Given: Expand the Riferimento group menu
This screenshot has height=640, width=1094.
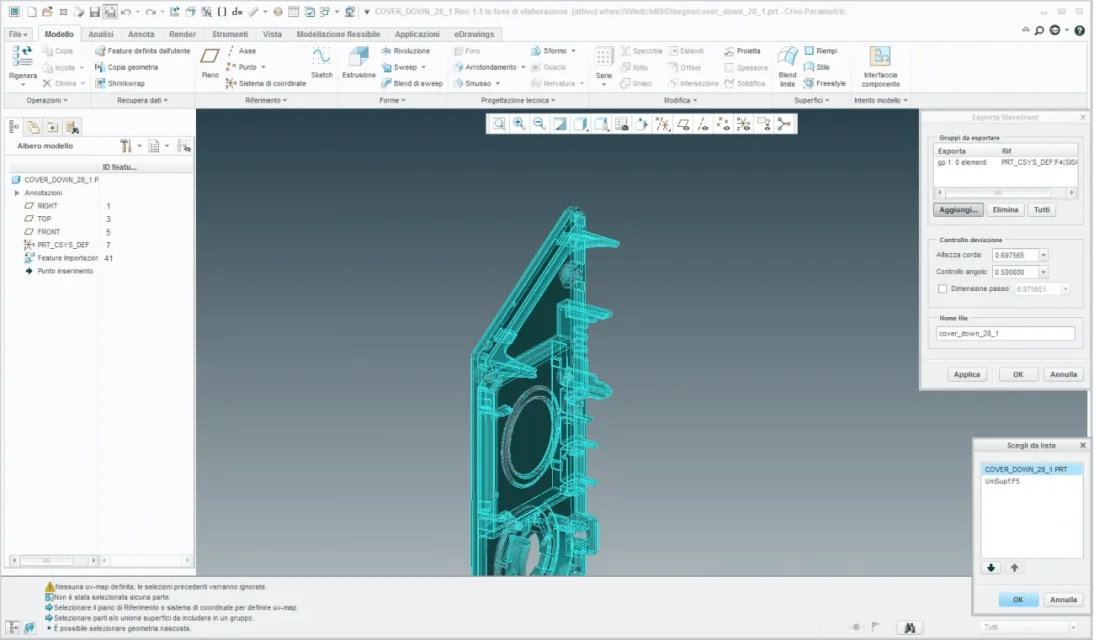Looking at the screenshot, I should (x=266, y=101).
